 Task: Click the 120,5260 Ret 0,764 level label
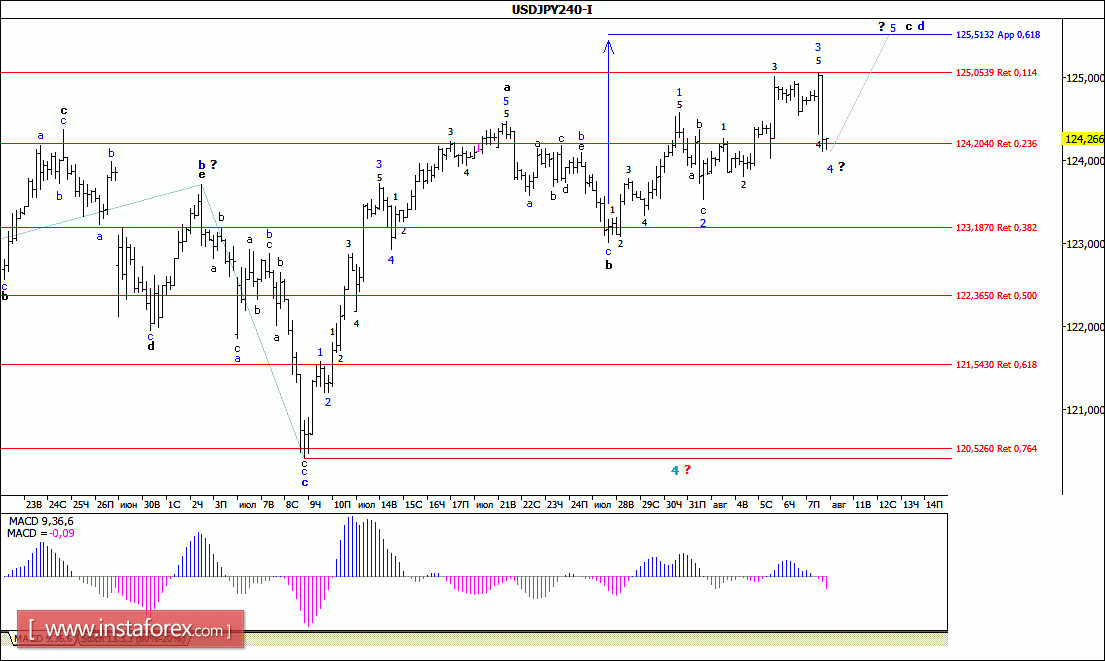[x=996, y=449]
